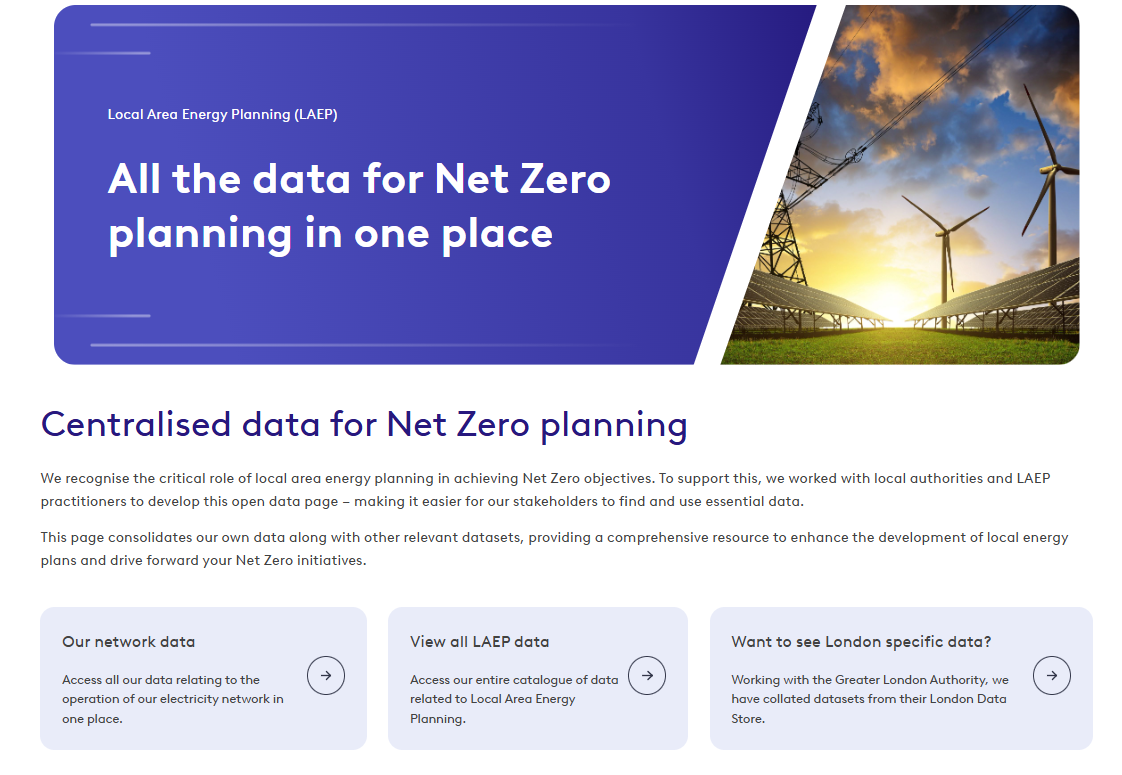Click the arrow icon in Our network data card

(x=326, y=676)
